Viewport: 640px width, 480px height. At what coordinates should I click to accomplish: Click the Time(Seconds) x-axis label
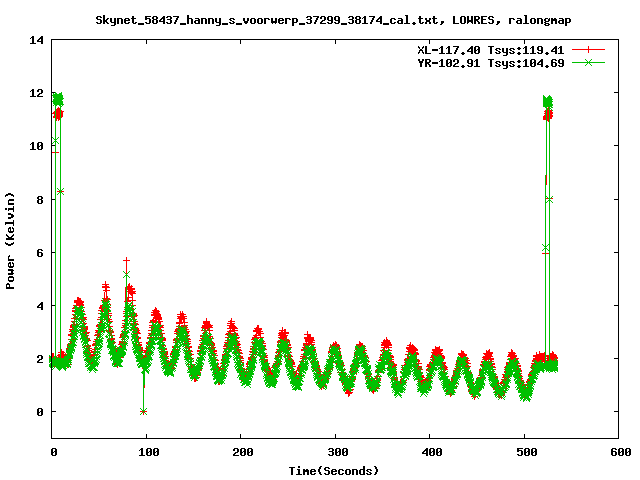point(333,471)
